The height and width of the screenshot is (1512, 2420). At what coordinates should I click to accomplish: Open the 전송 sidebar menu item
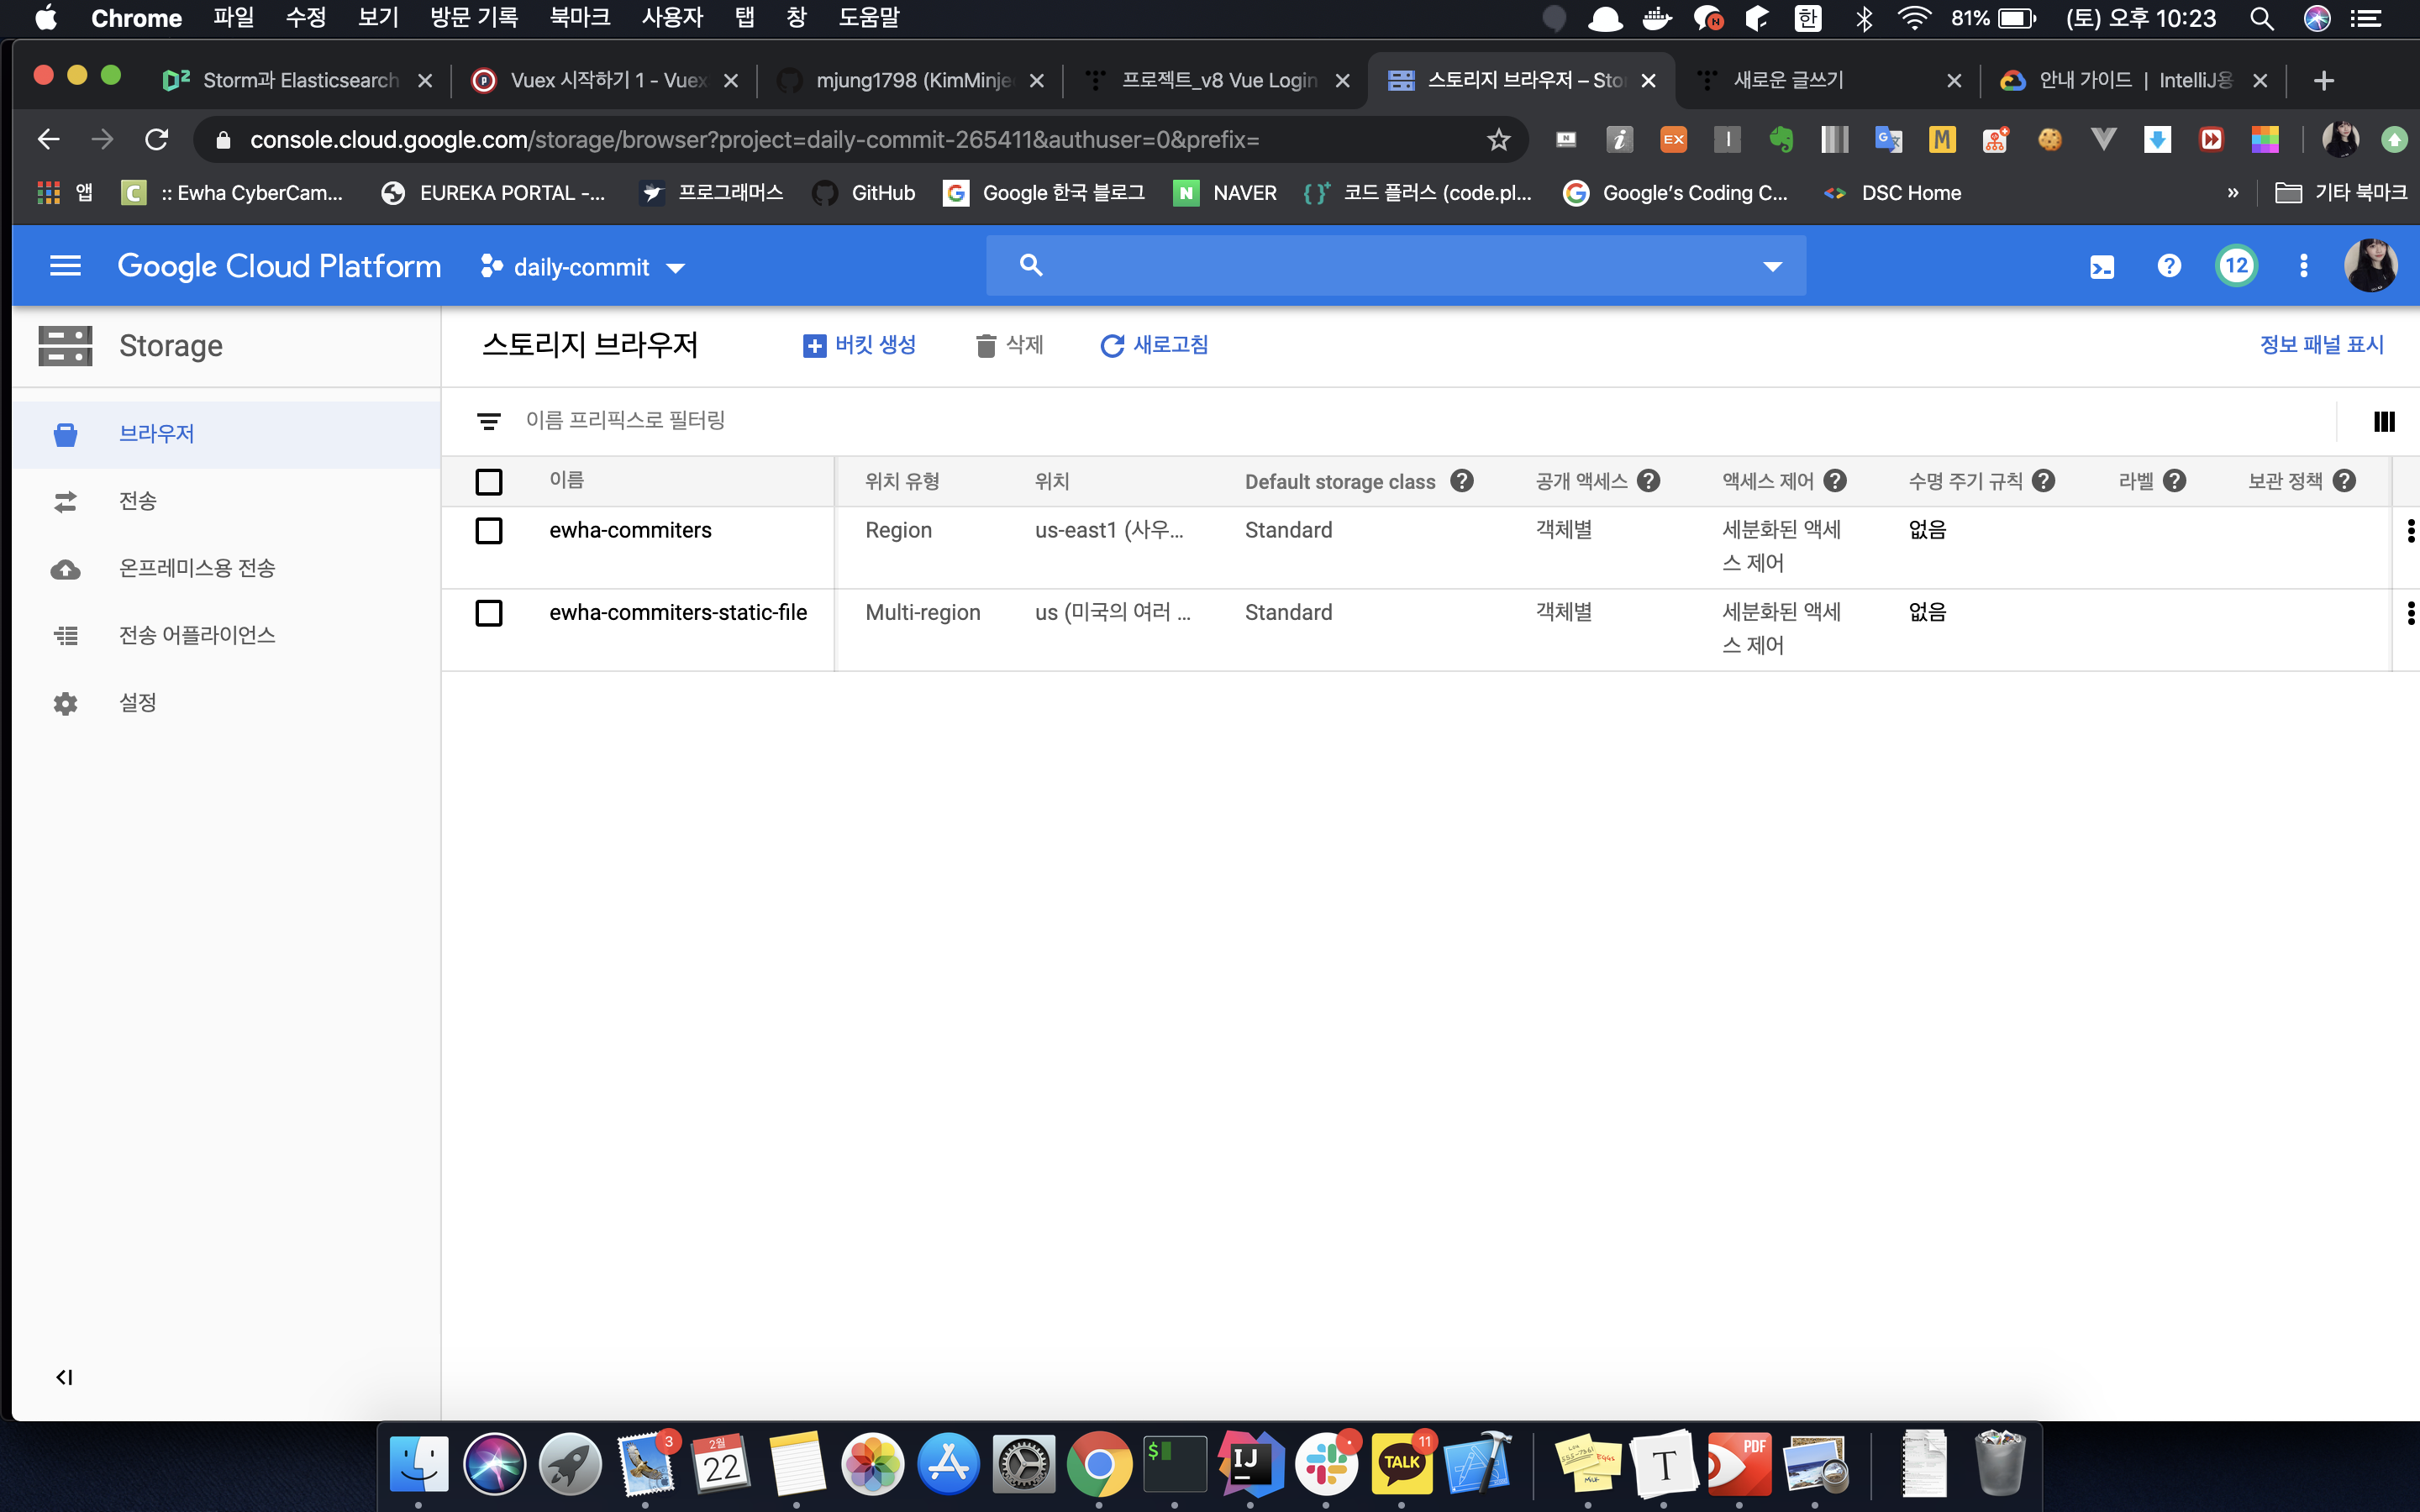pos(138,501)
